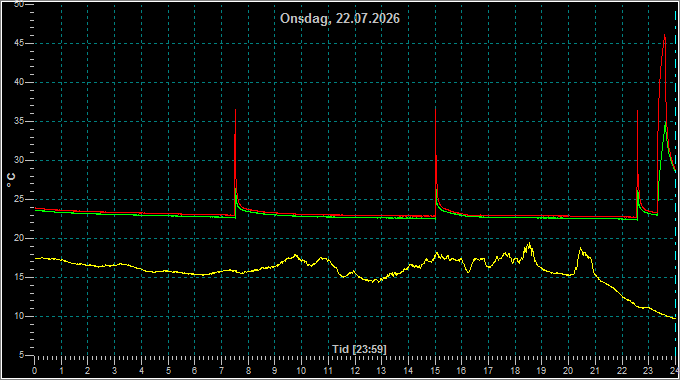Click the 35 value on temperature axis

tap(19, 121)
